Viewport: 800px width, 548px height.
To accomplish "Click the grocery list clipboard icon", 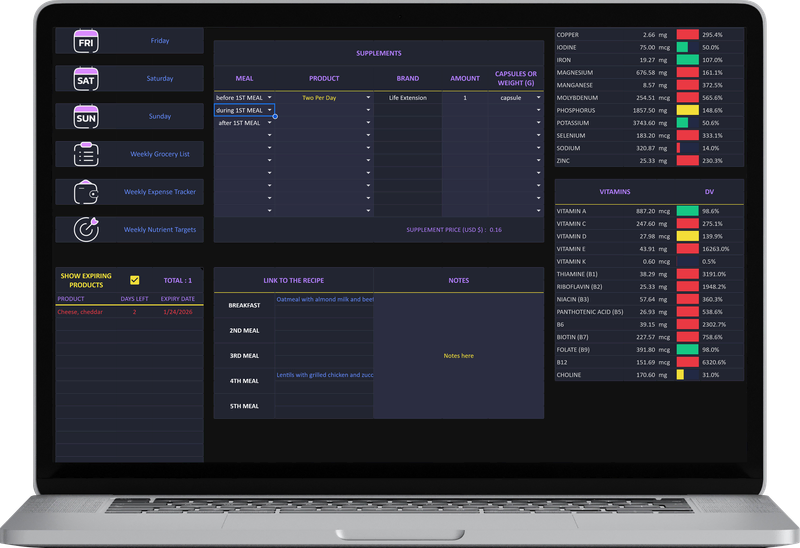I will pyautogui.click(x=86, y=154).
